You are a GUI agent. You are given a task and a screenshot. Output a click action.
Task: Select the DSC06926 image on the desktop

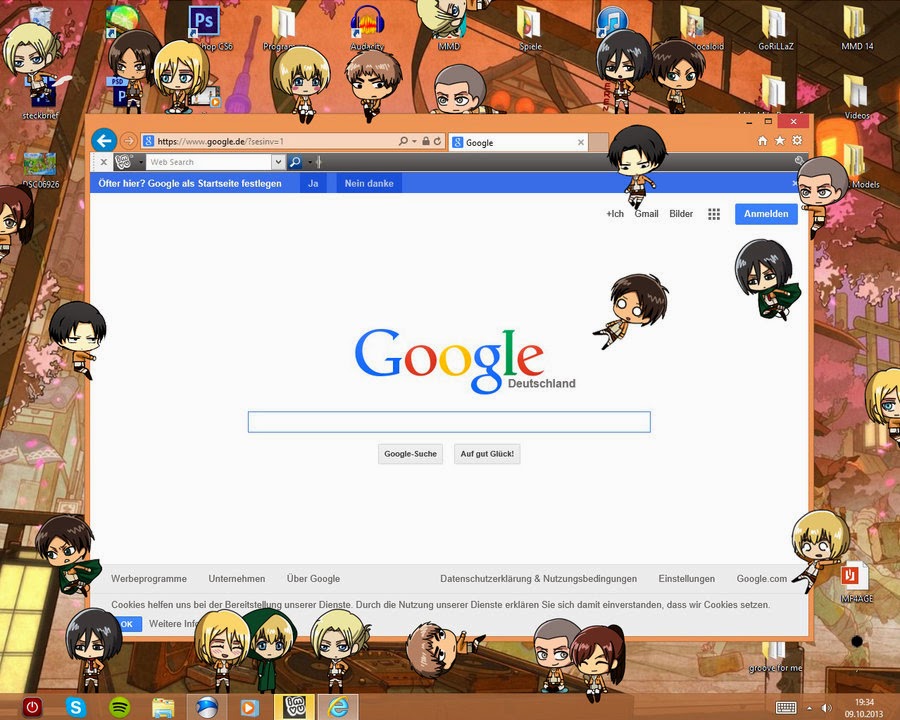(x=40, y=169)
